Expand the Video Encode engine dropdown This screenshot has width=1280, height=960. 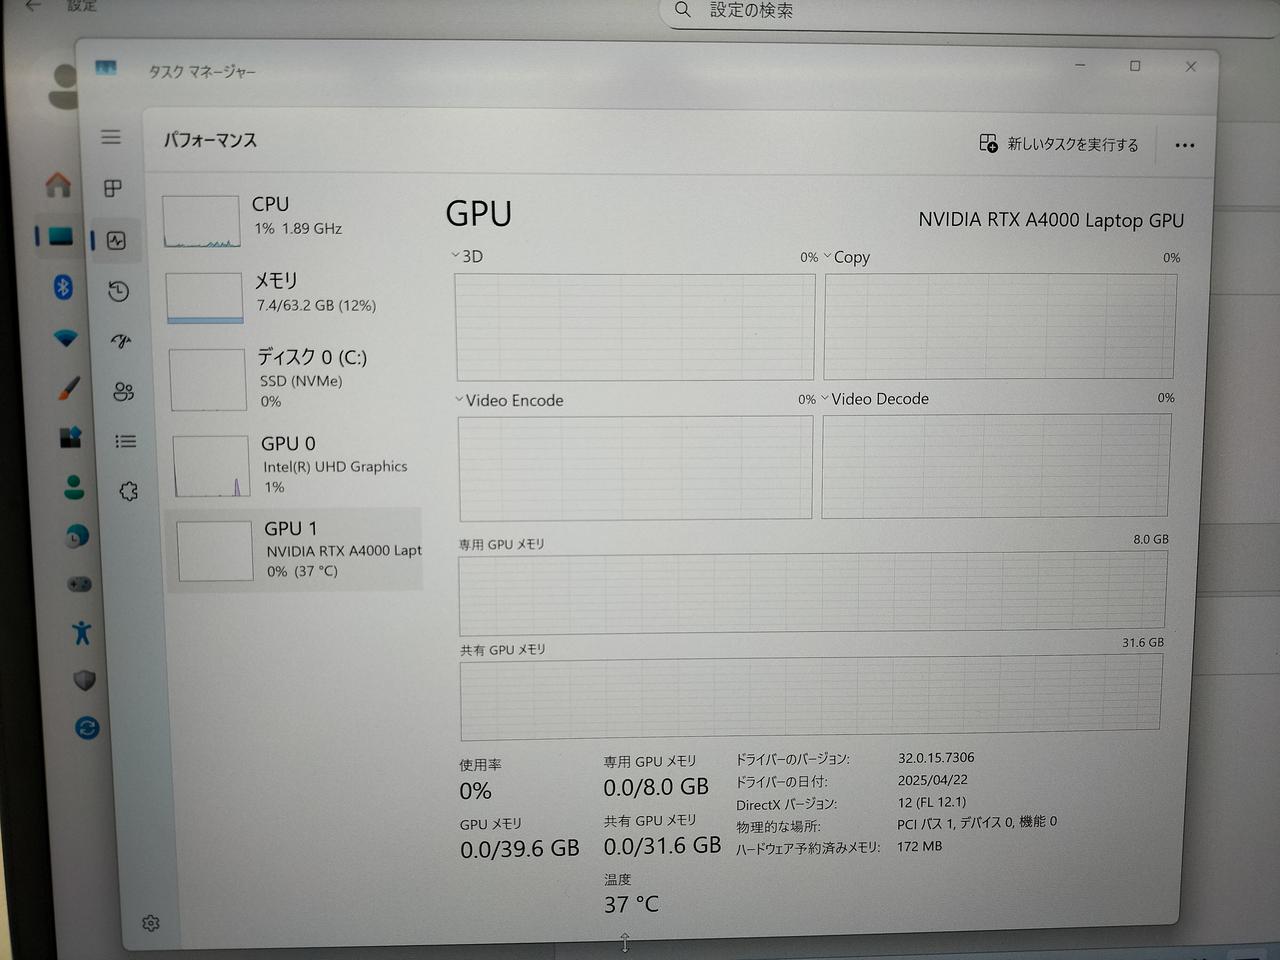(508, 400)
